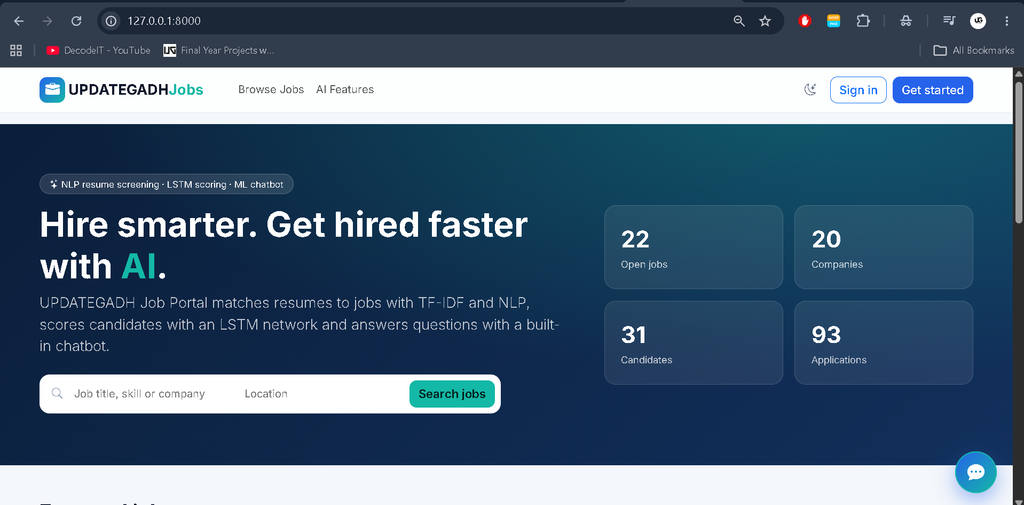The width and height of the screenshot is (1024, 505).
Task: View site information icon in address bar
Action: pos(112,21)
